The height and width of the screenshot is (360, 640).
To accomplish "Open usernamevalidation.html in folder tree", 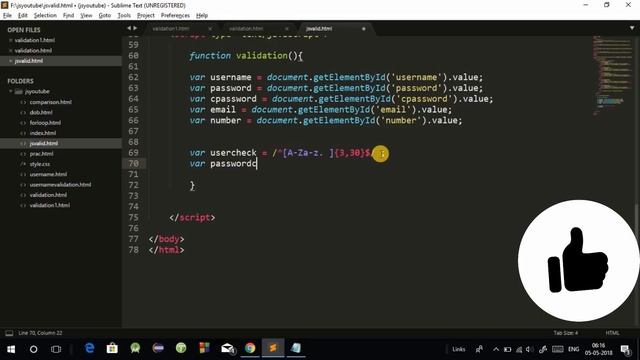I will [60, 184].
